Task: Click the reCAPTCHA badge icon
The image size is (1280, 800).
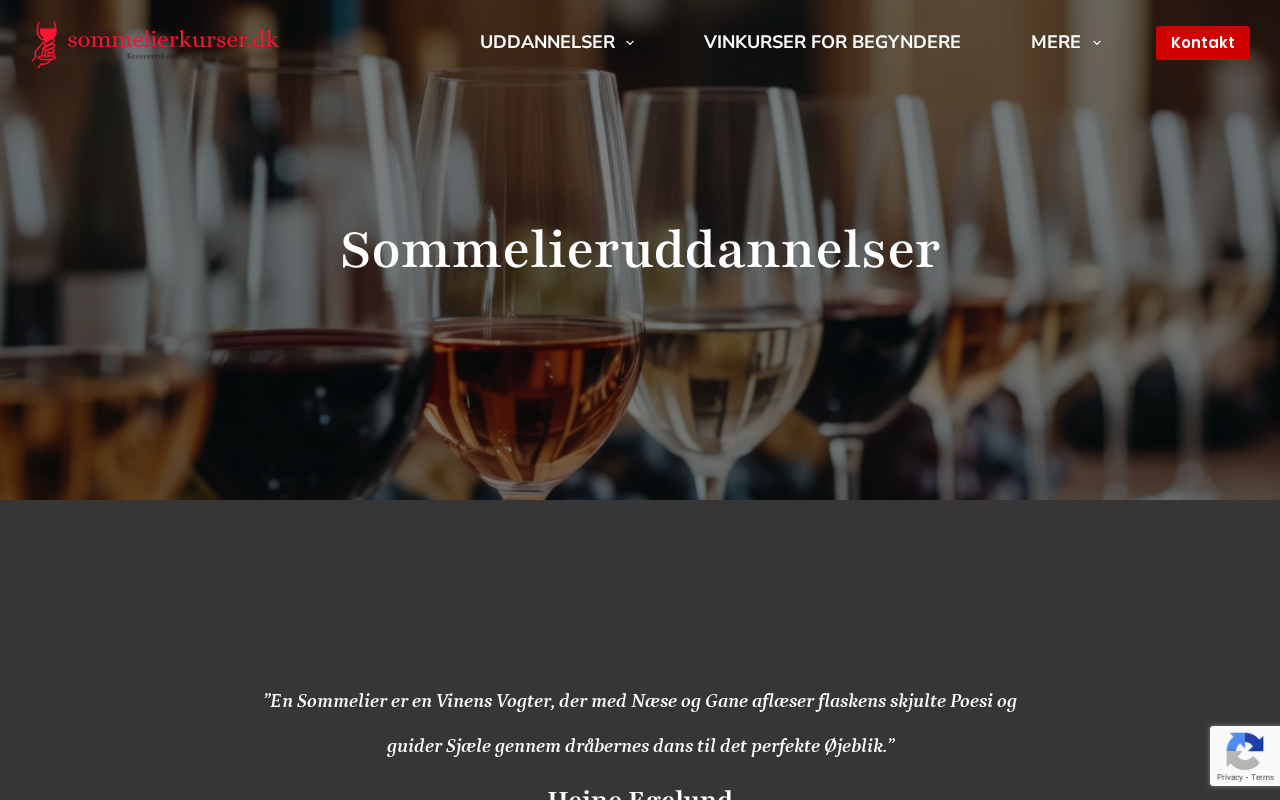Action: 1244,752
